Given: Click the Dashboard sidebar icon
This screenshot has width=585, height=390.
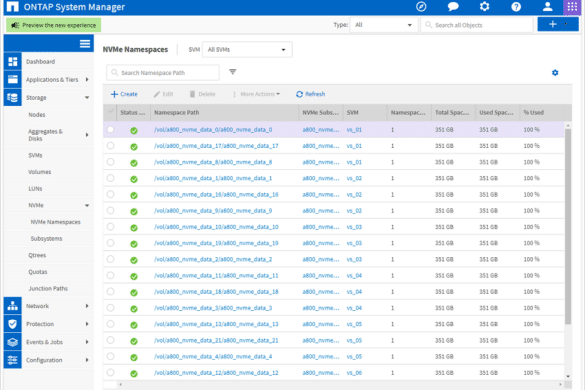Looking at the screenshot, I should [x=13, y=62].
